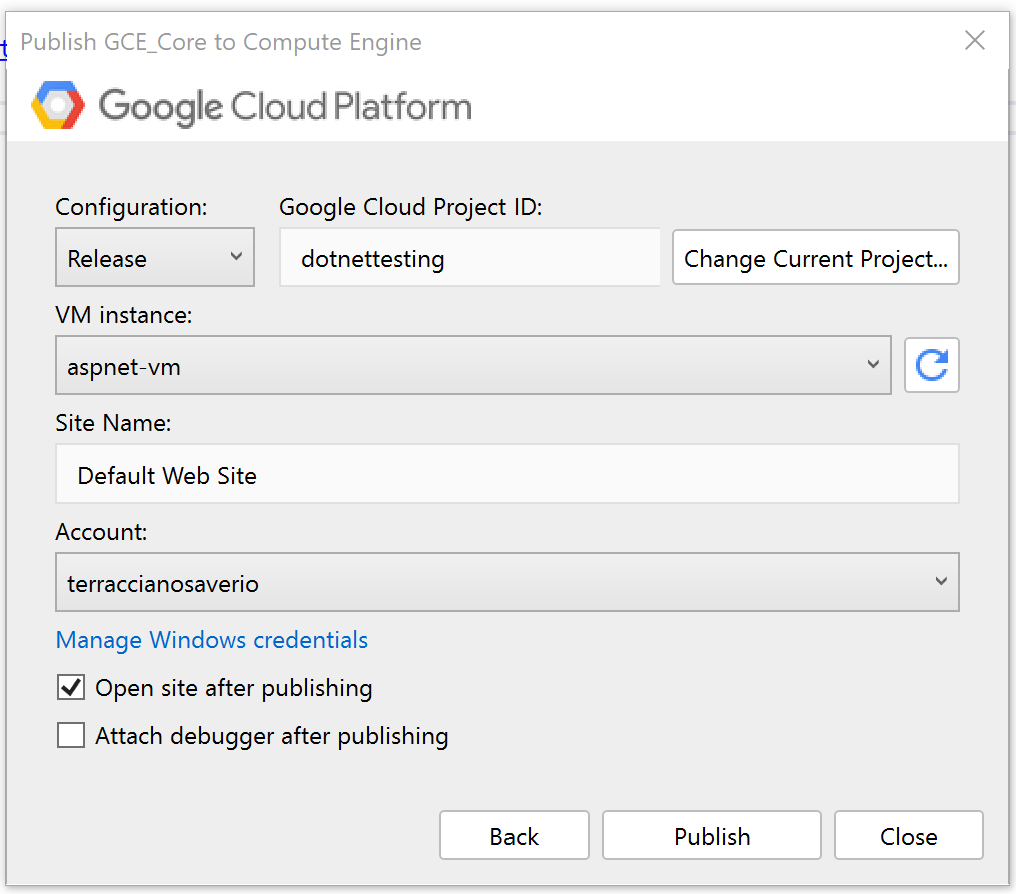The image size is (1016, 894).
Task: Open the Account dropdown
Action: pos(507,583)
